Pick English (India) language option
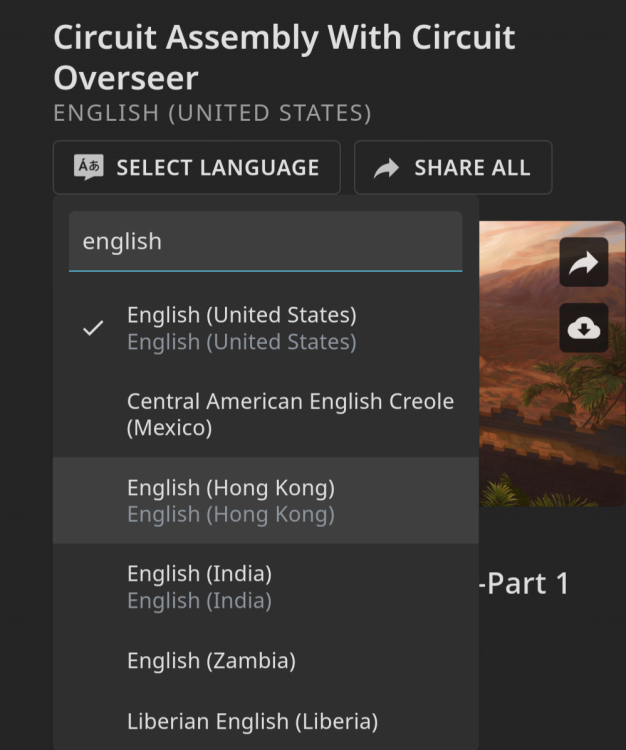Viewport: 626px width, 750px height. click(199, 574)
